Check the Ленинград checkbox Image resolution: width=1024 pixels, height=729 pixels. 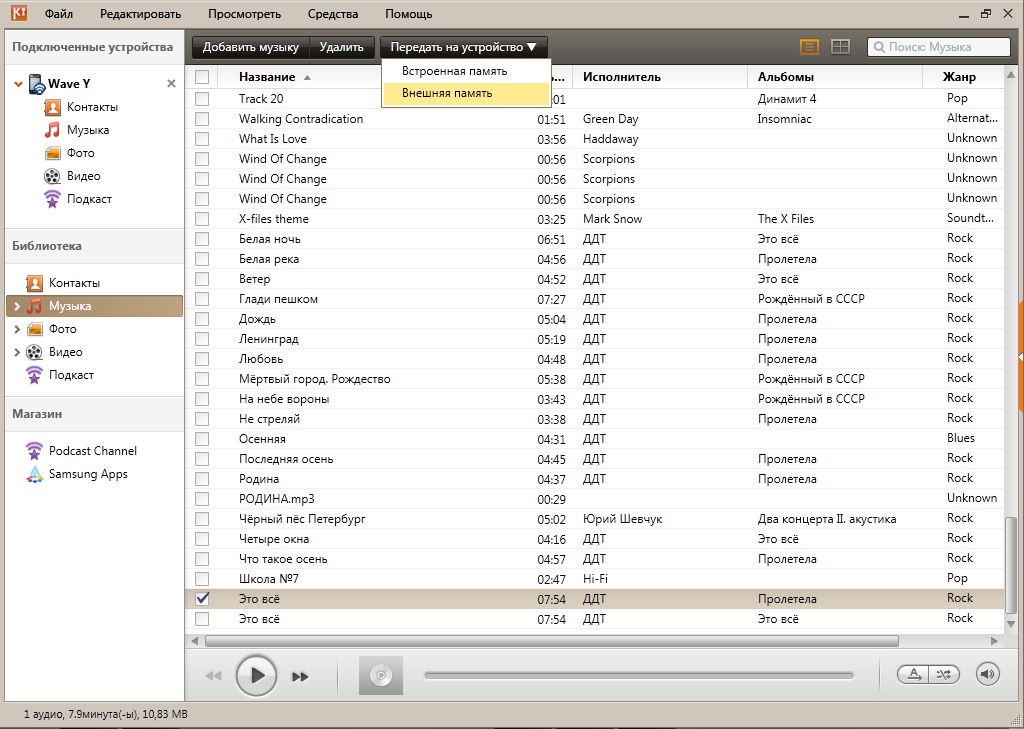tap(202, 339)
